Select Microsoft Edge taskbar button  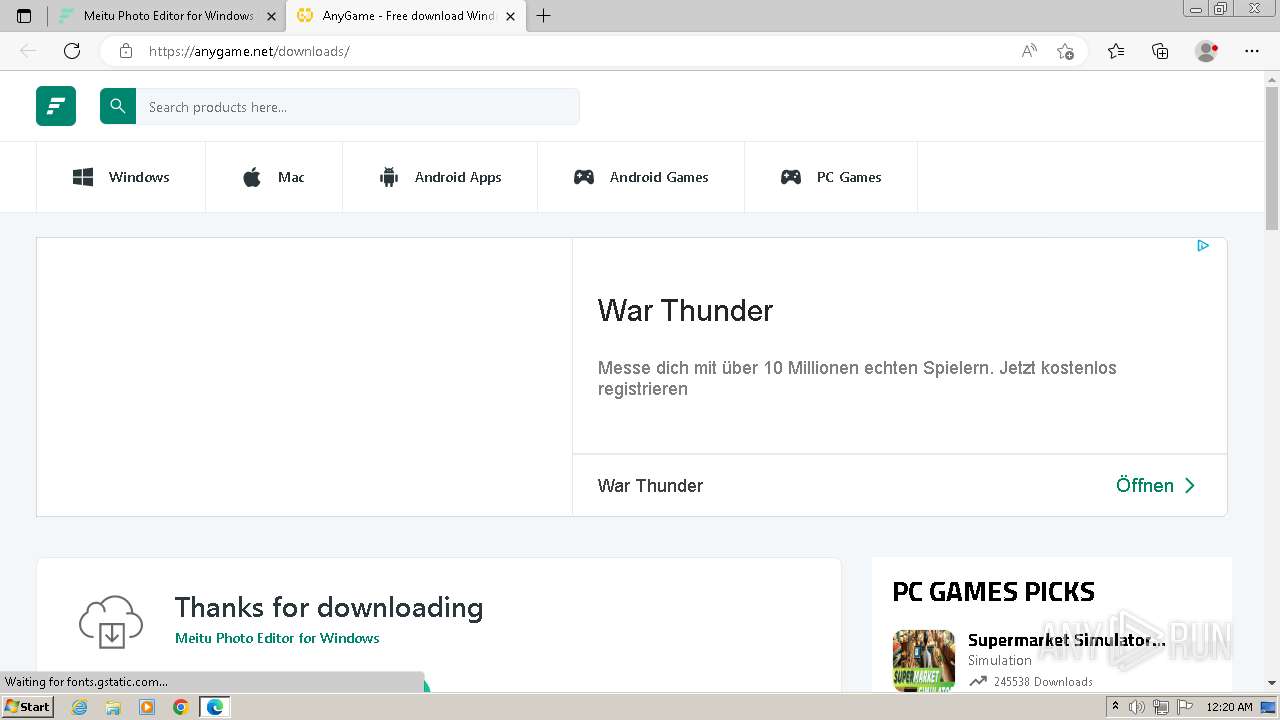click(x=214, y=707)
